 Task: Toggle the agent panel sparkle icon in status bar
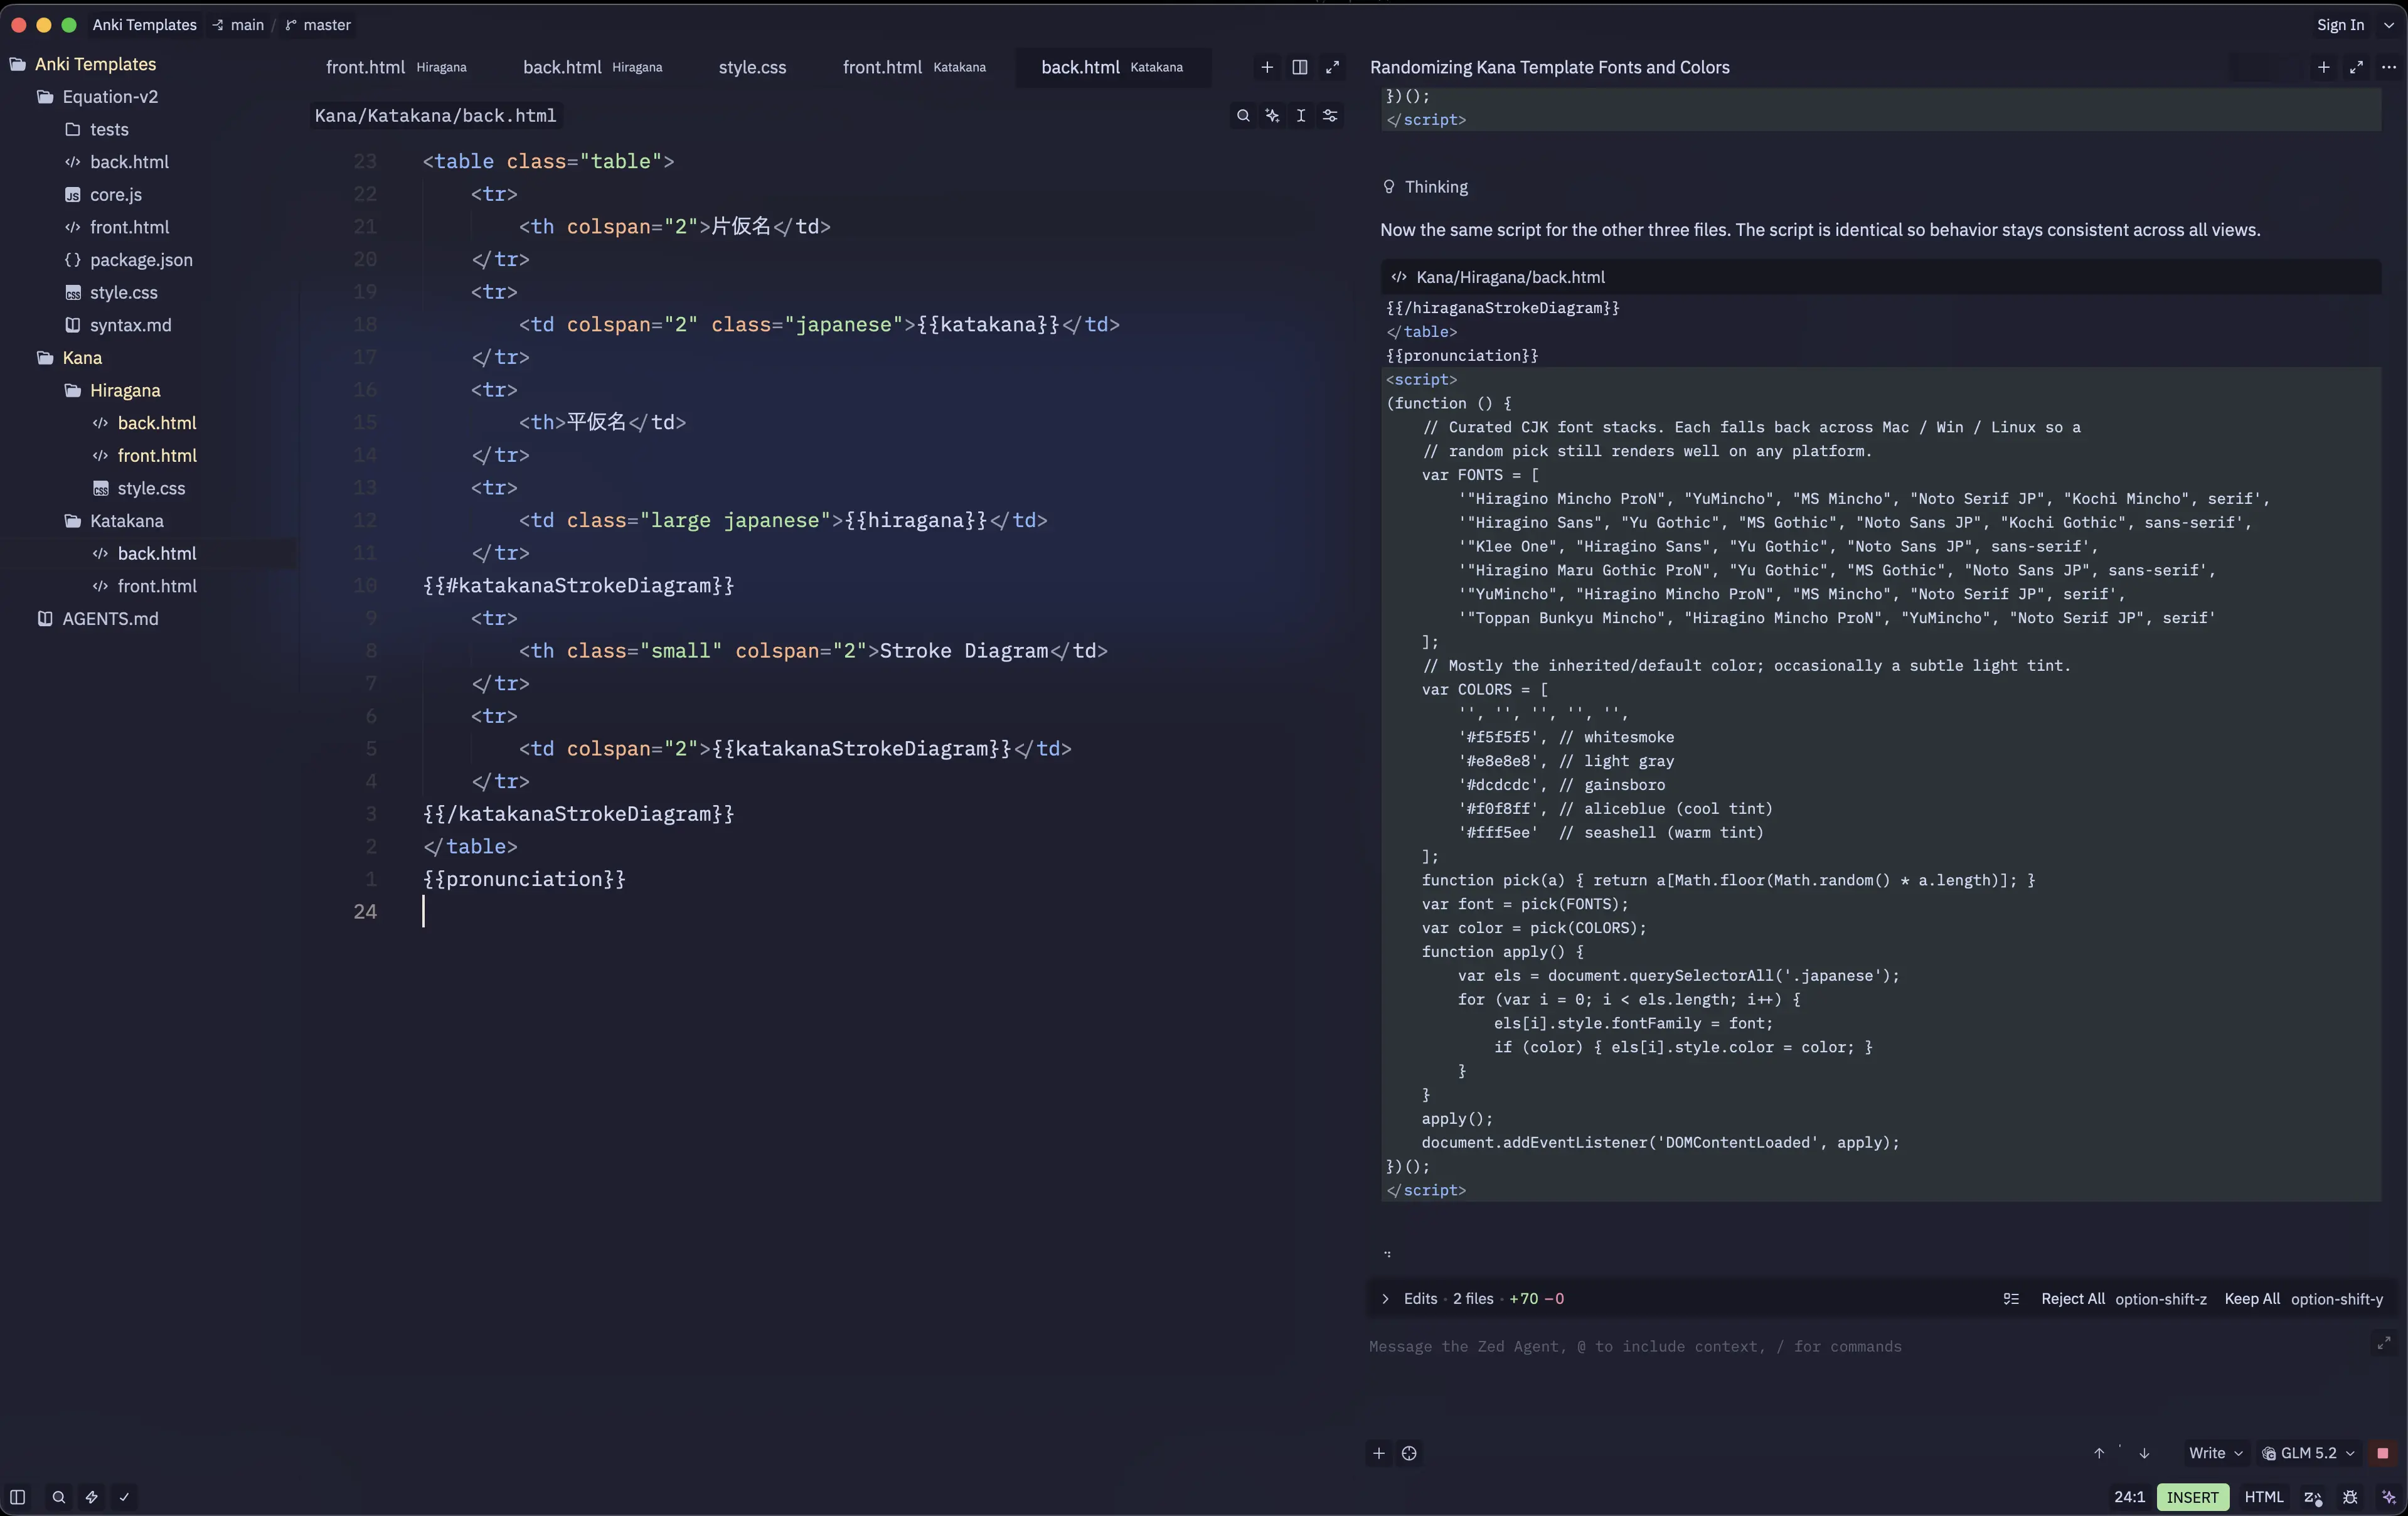click(x=2389, y=1497)
